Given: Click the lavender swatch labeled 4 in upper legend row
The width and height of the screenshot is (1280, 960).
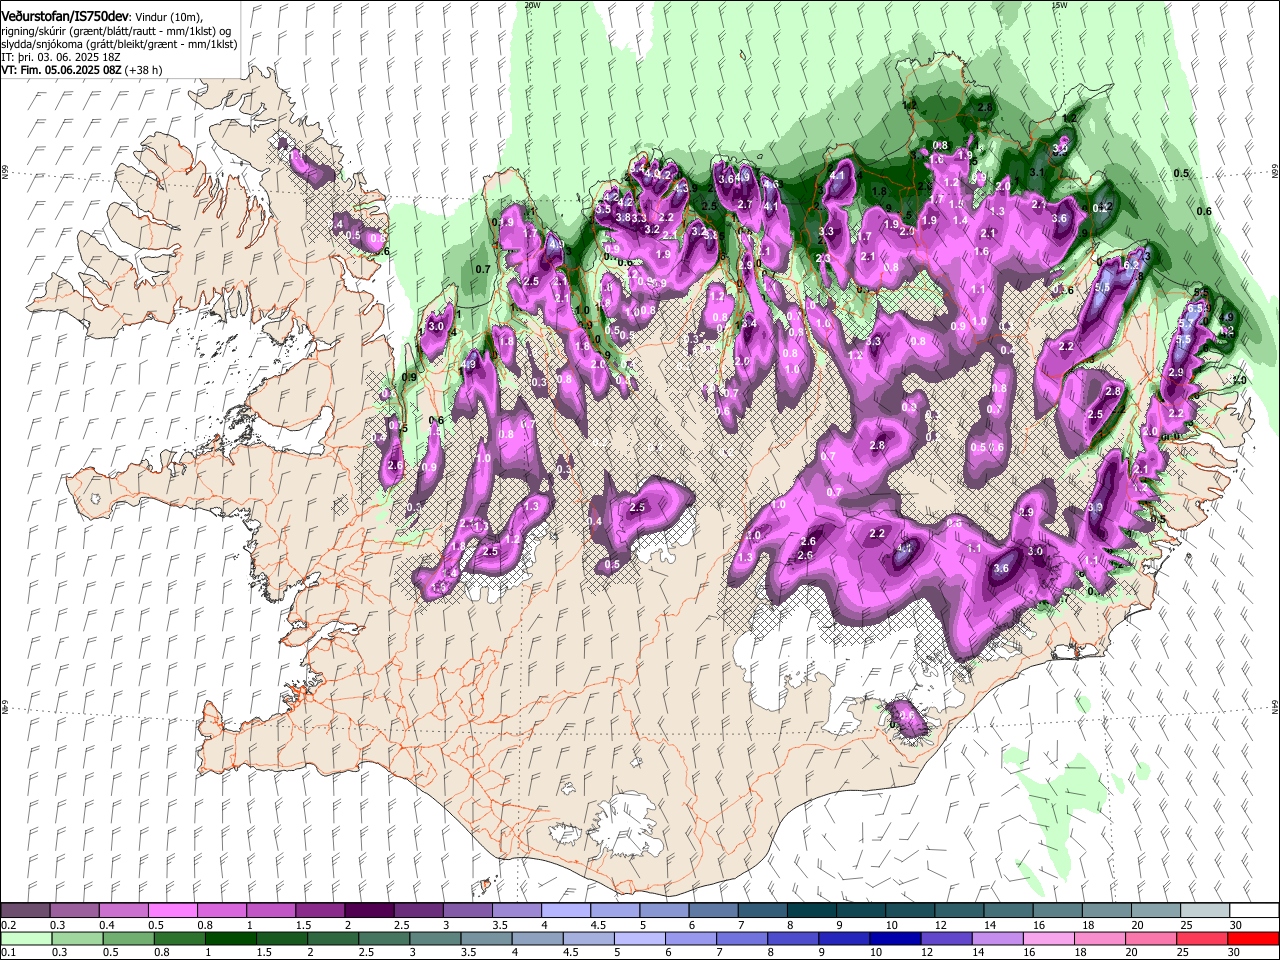Looking at the screenshot, I should point(565,910).
